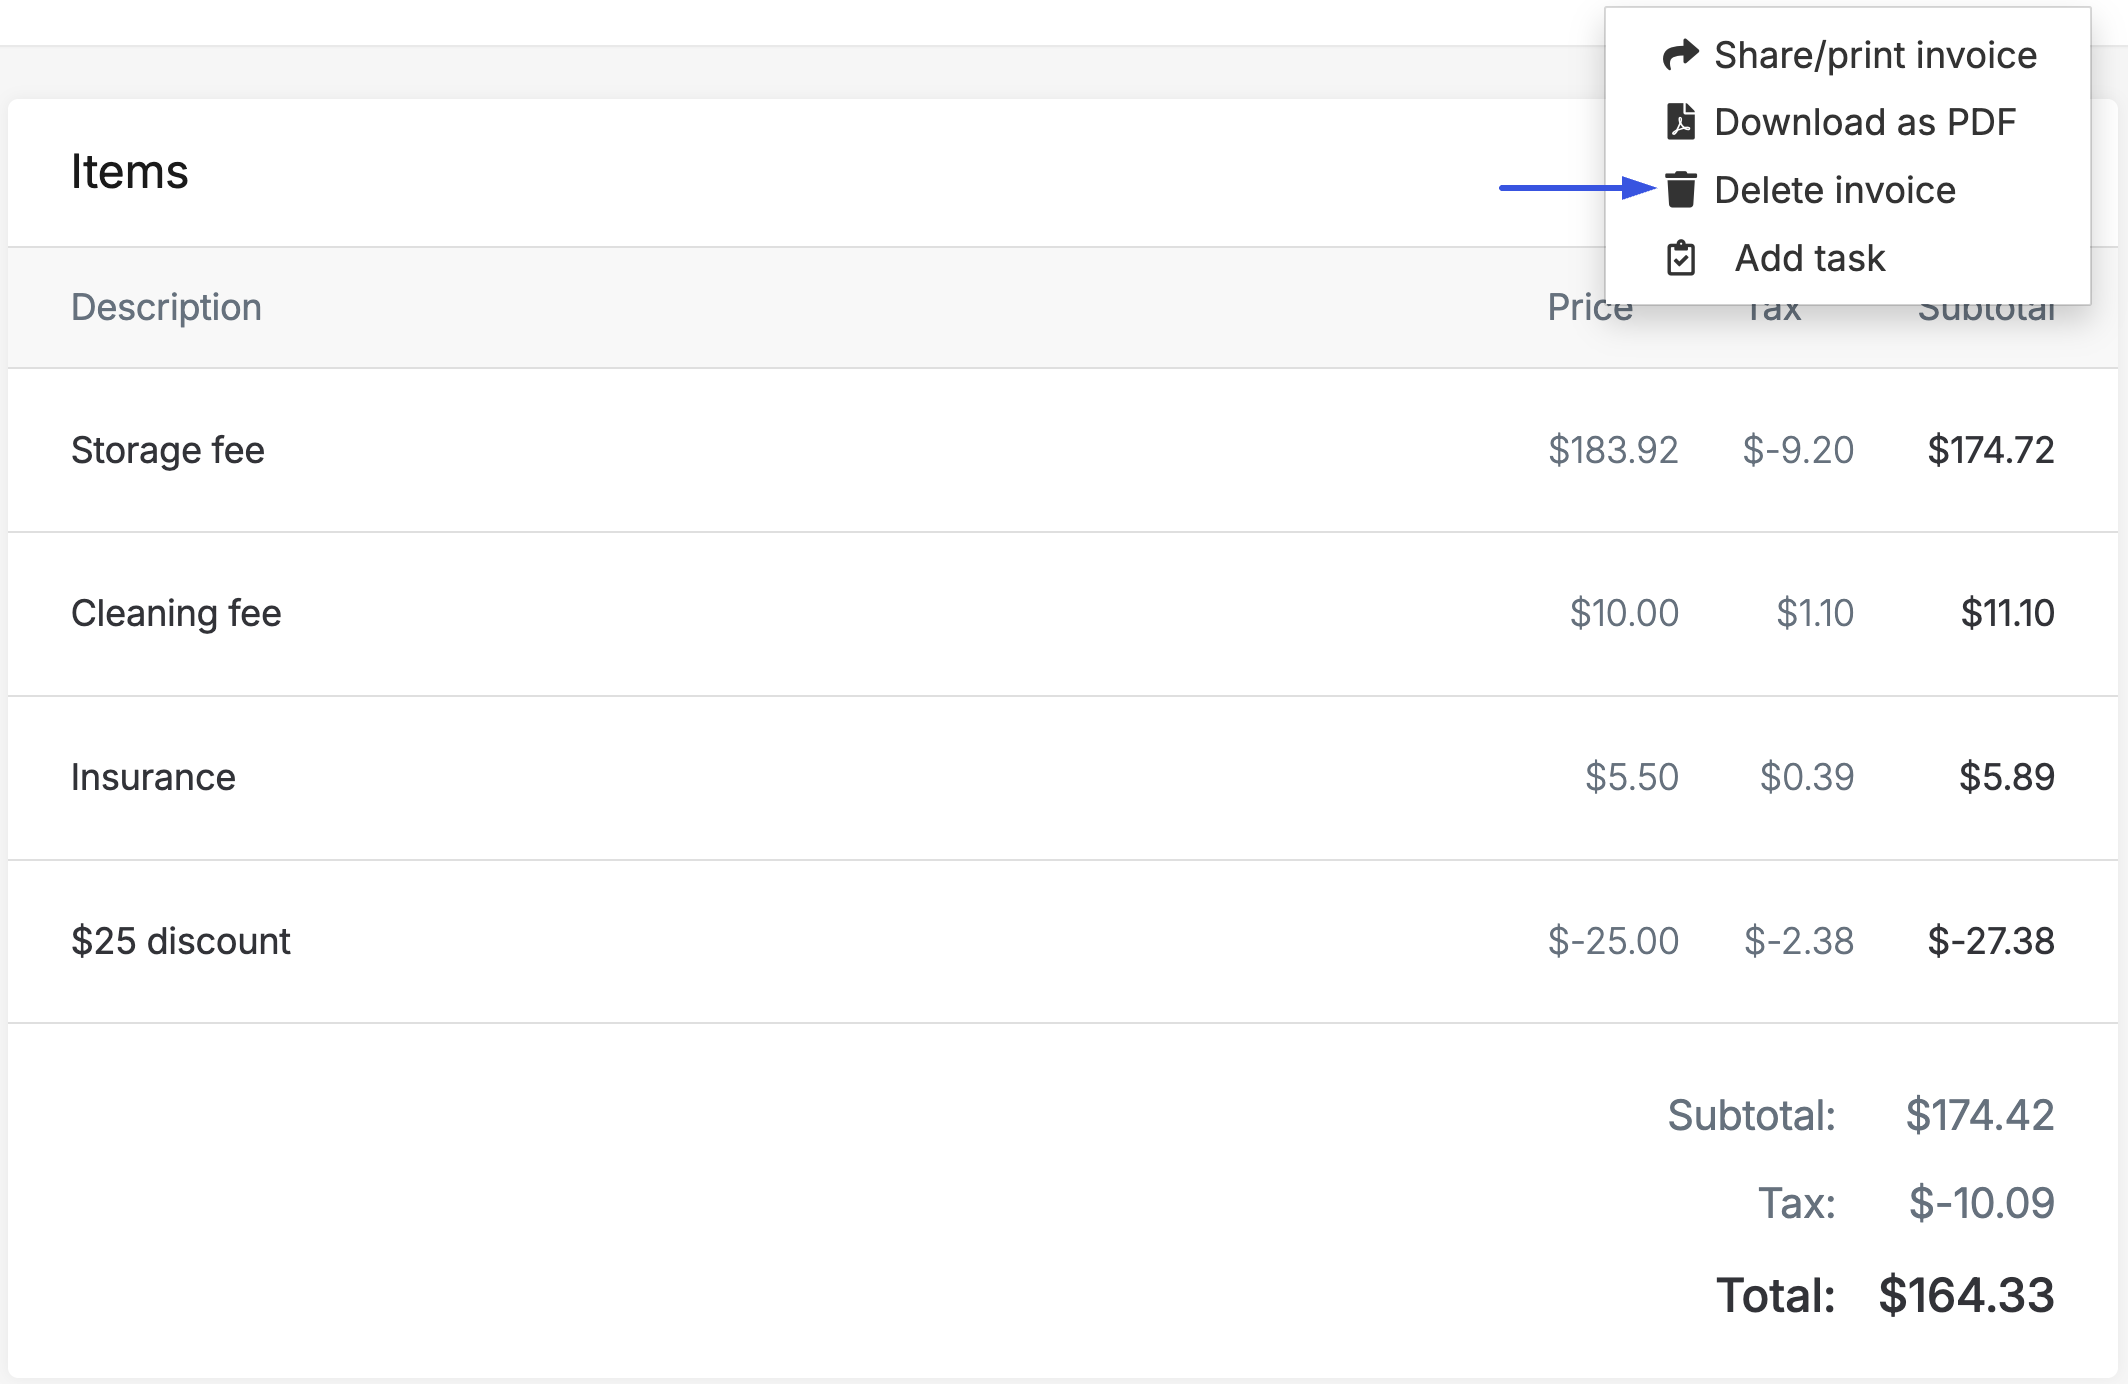Click the PDF file icon
Screen dimensions: 2128x1384
click(1681, 122)
